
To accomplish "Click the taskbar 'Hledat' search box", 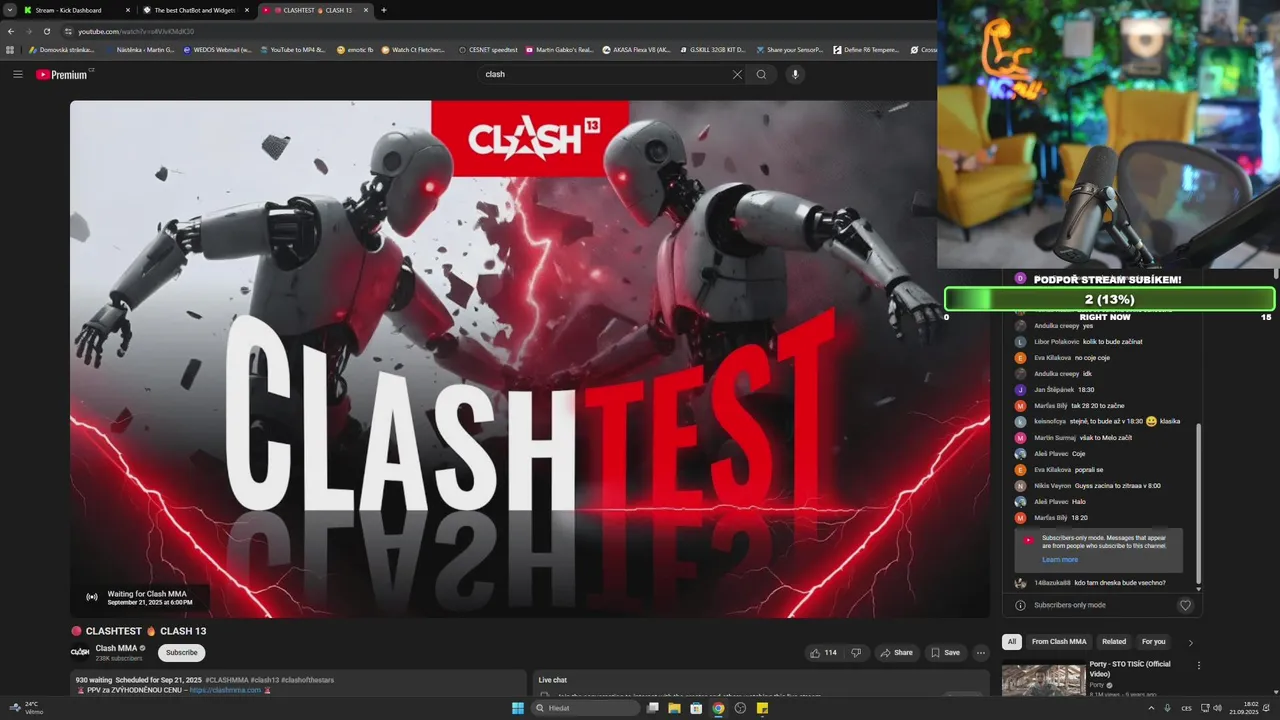I will click(585, 708).
